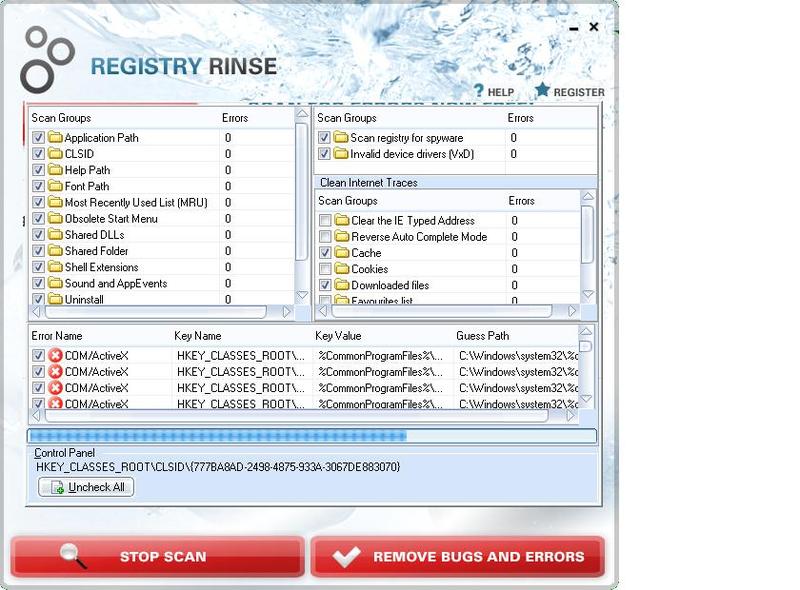Click the Internet Traces vertical scrollbar thumb
Viewport: 800px width, 590px height.
(x=588, y=234)
